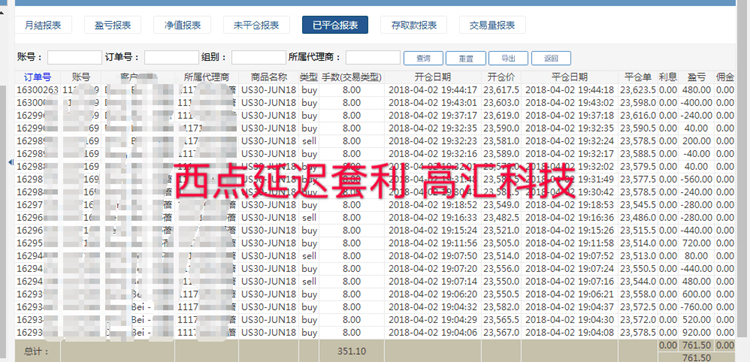Switch to the 交易量报表 tab
Viewport: 750px width, 362px height.
click(492, 25)
